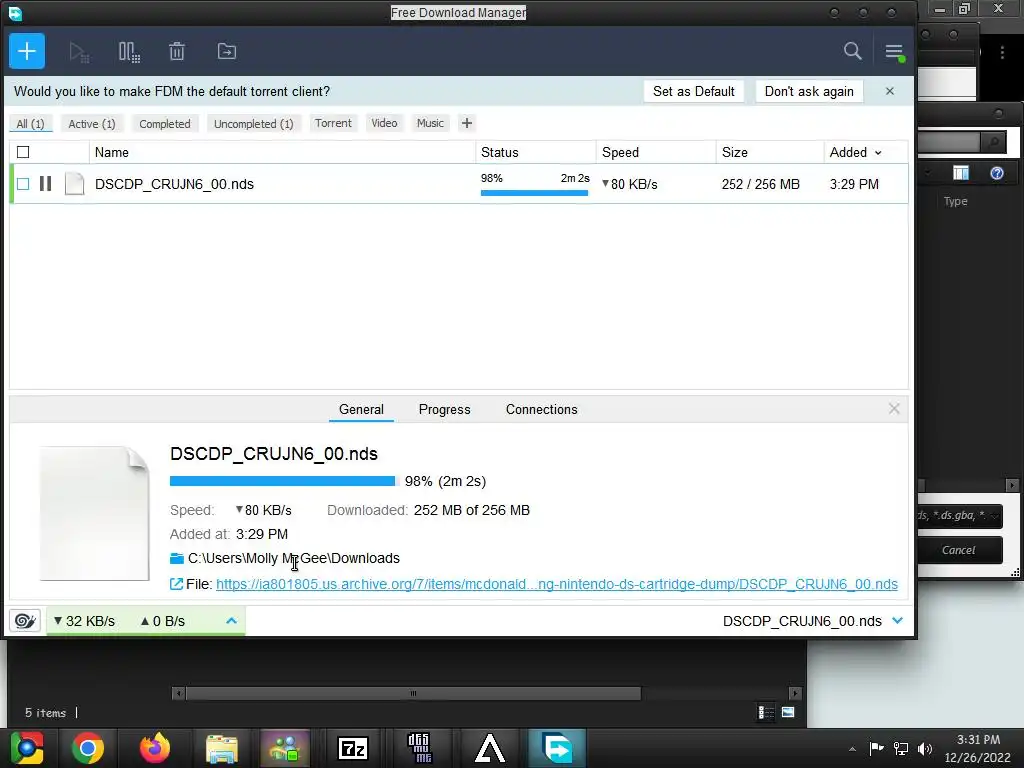Open File Explorer from the taskbar
This screenshot has width=1024, height=768.
[x=221, y=748]
